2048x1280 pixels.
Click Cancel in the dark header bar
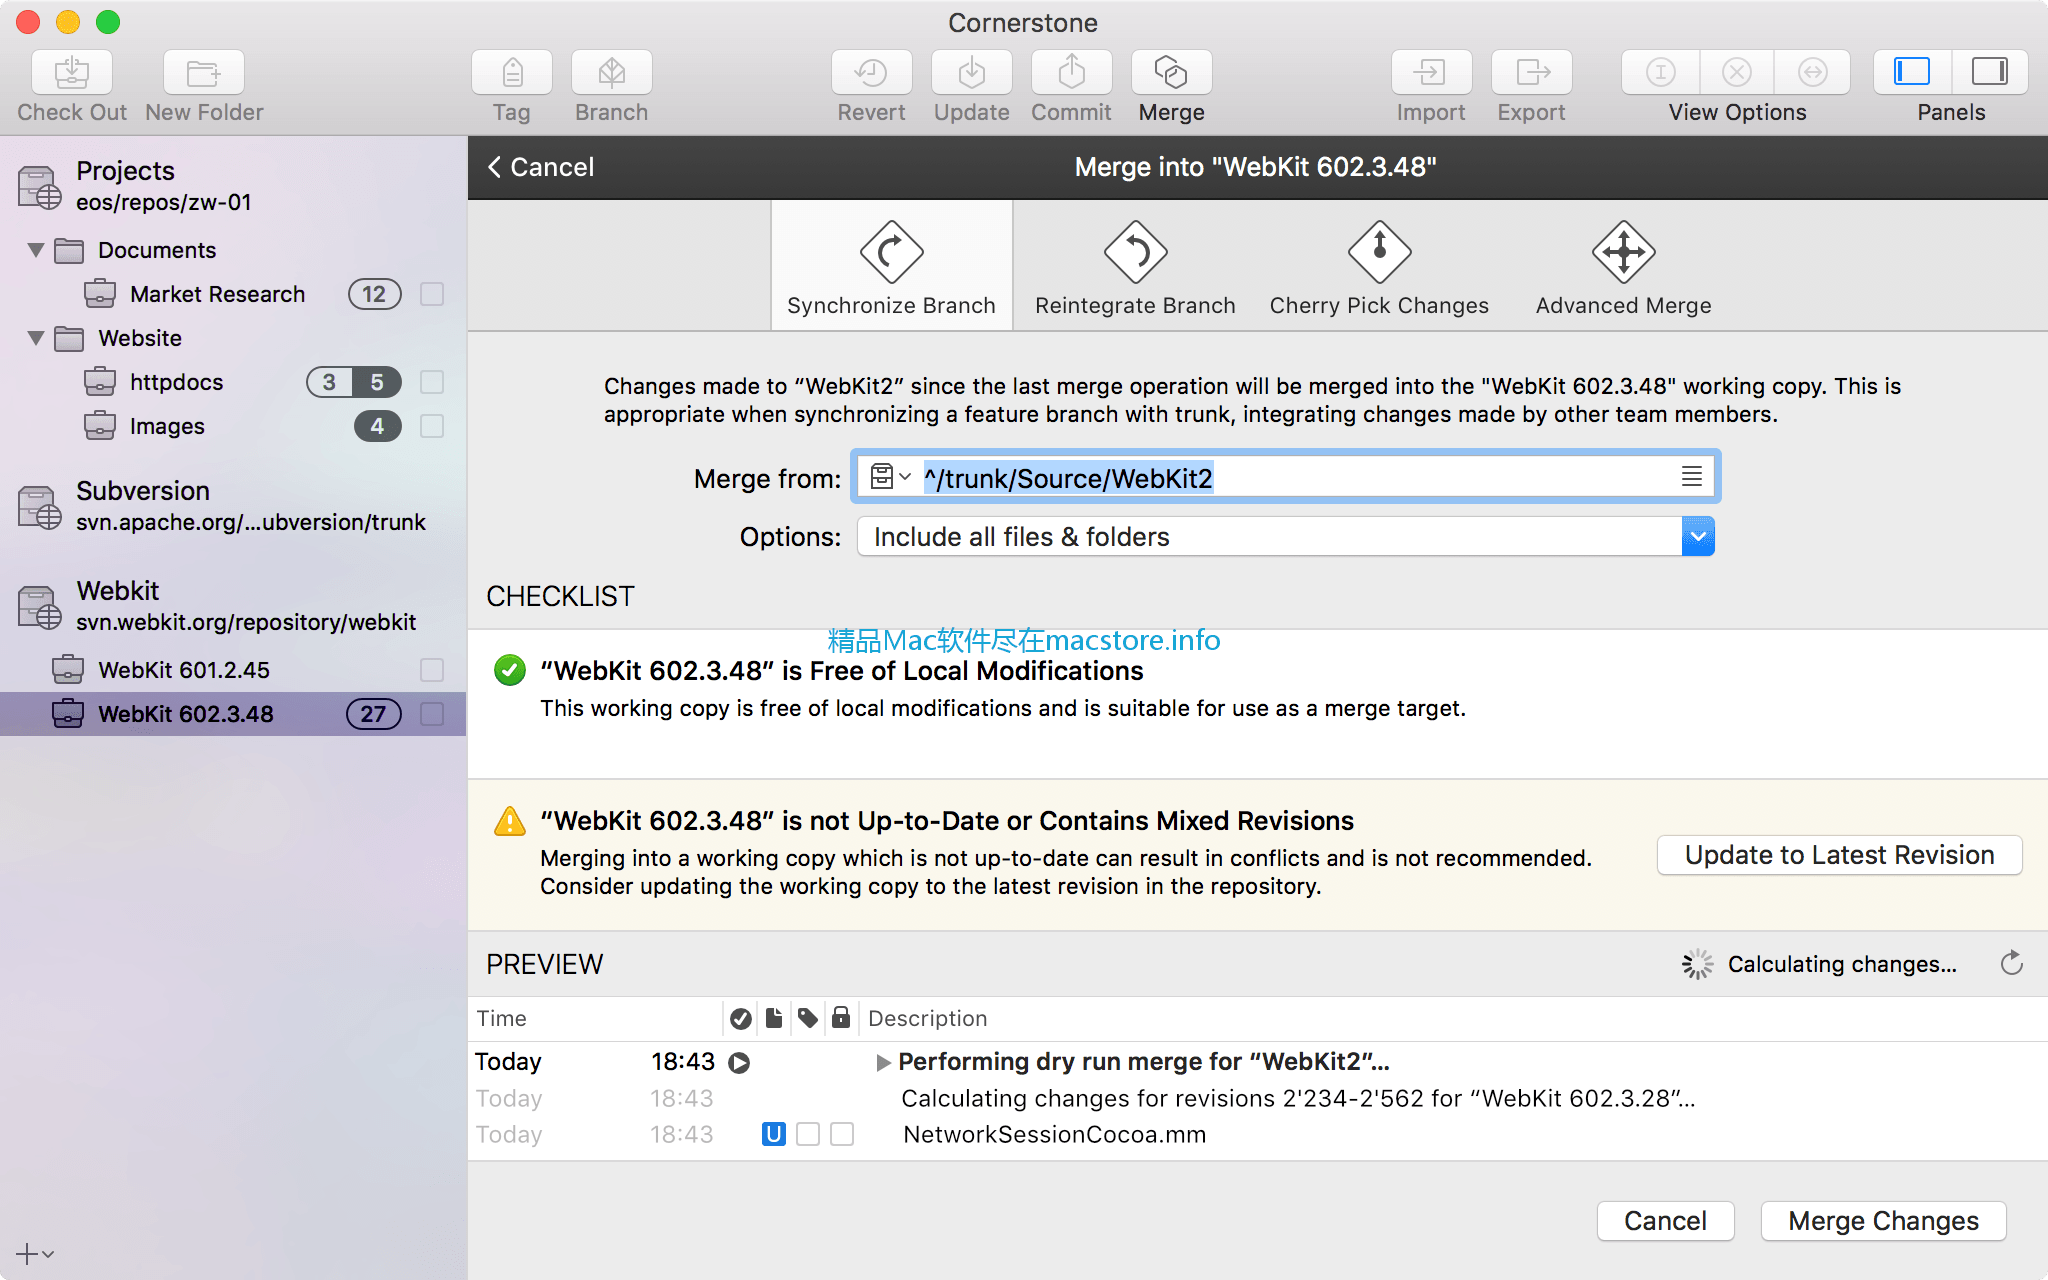pos(541,167)
